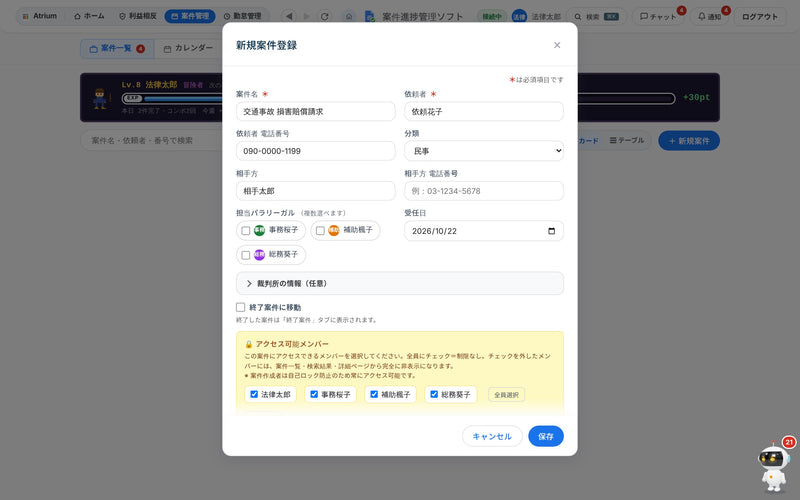
Task: Click the 保存 button
Action: click(x=545, y=436)
